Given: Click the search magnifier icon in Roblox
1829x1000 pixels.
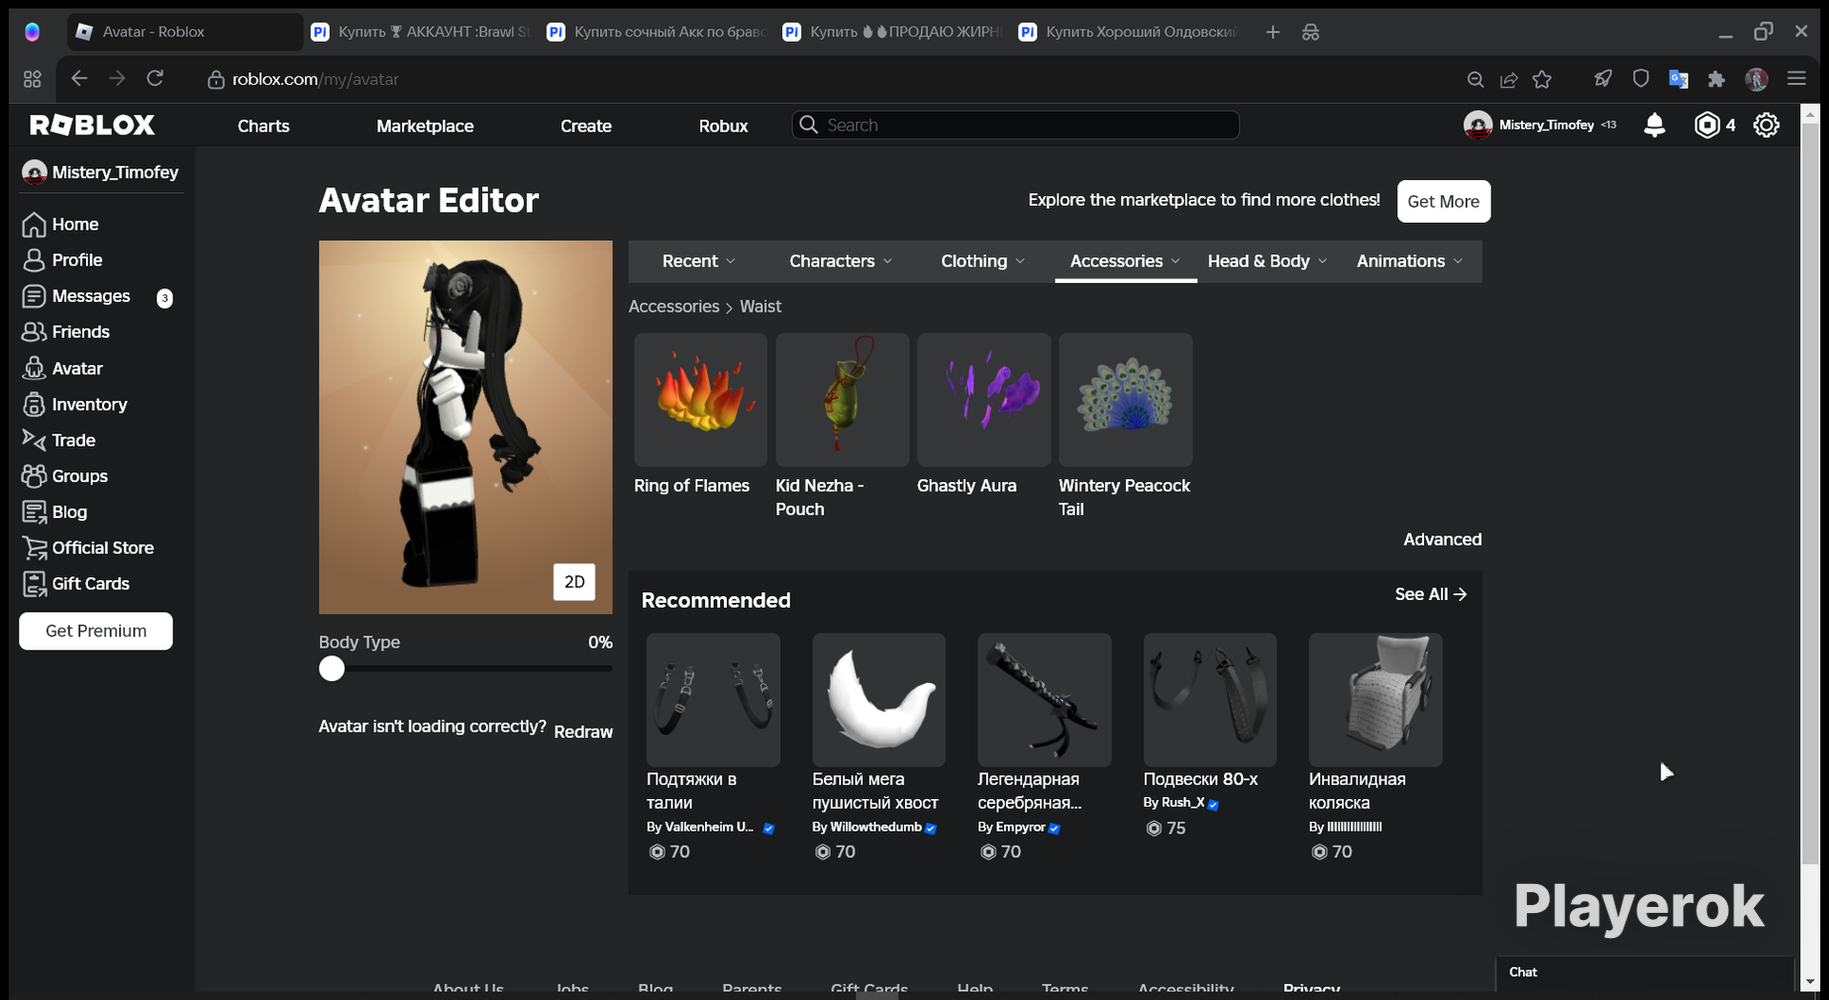Looking at the screenshot, I should pos(808,125).
